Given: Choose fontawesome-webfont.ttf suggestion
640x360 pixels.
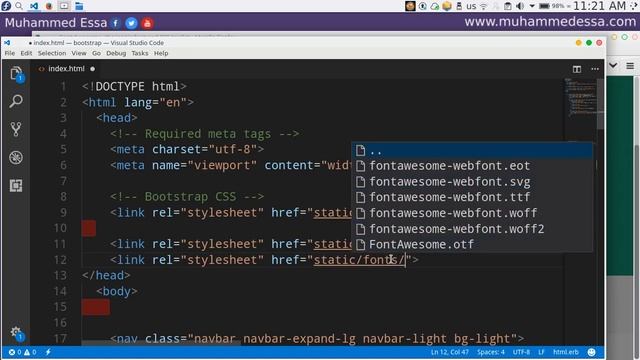Looking at the screenshot, I should (x=472, y=197).
